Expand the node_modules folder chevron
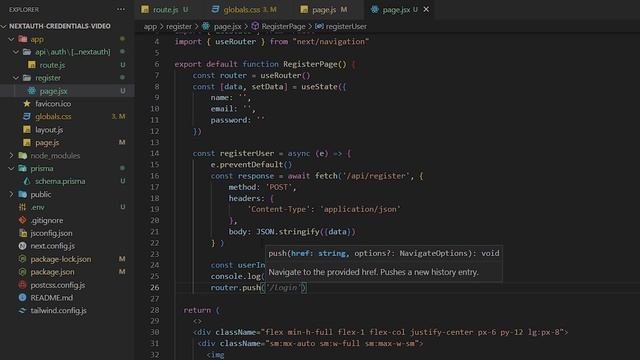The width and height of the screenshot is (640, 360). (11, 156)
